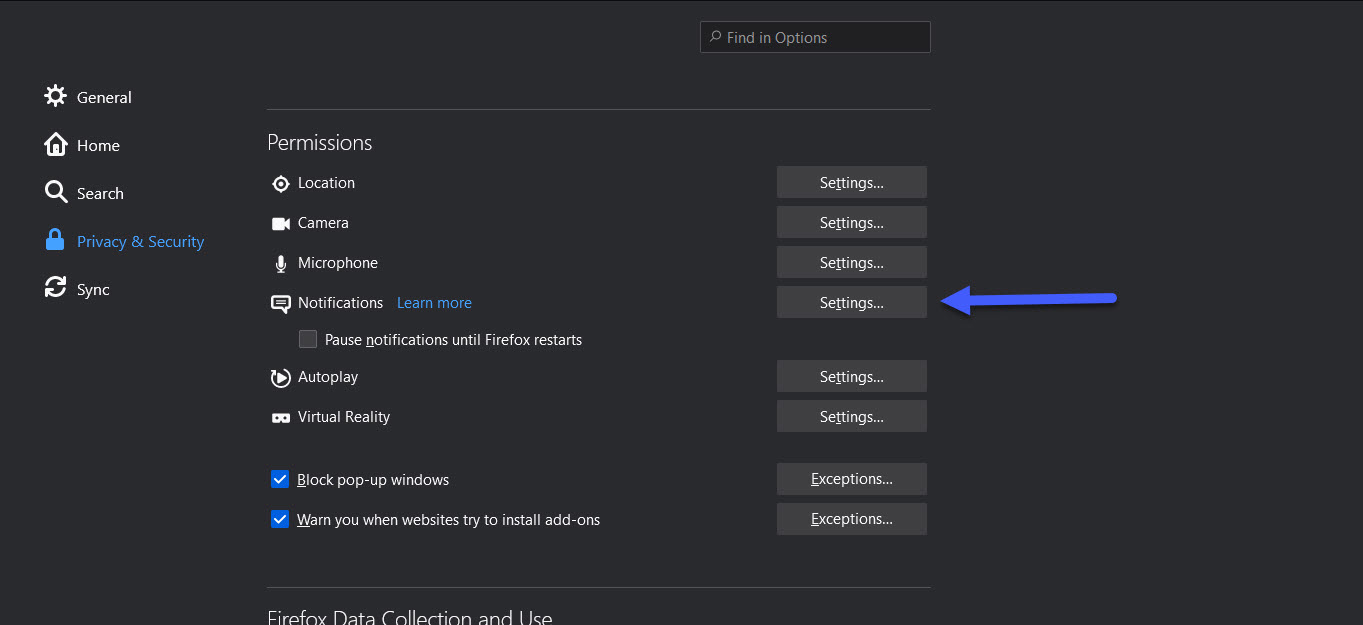Focus the Find in Options search box
The width and height of the screenshot is (1363, 625).
815,37
